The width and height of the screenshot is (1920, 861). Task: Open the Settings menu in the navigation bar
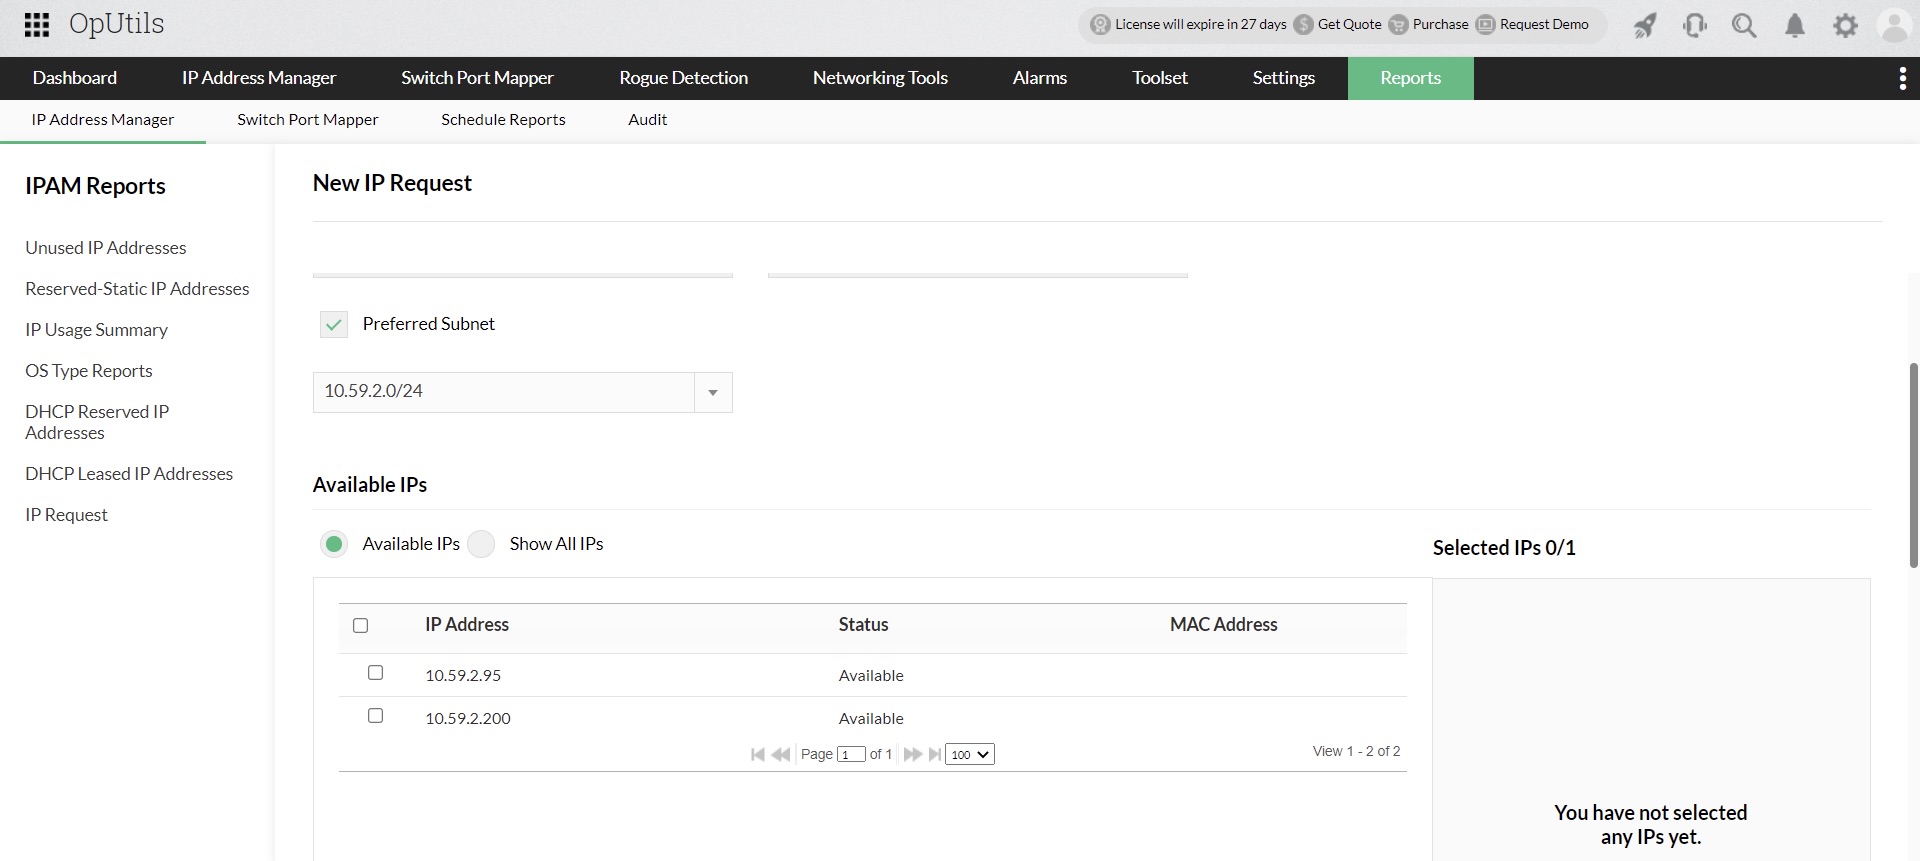1284,78
